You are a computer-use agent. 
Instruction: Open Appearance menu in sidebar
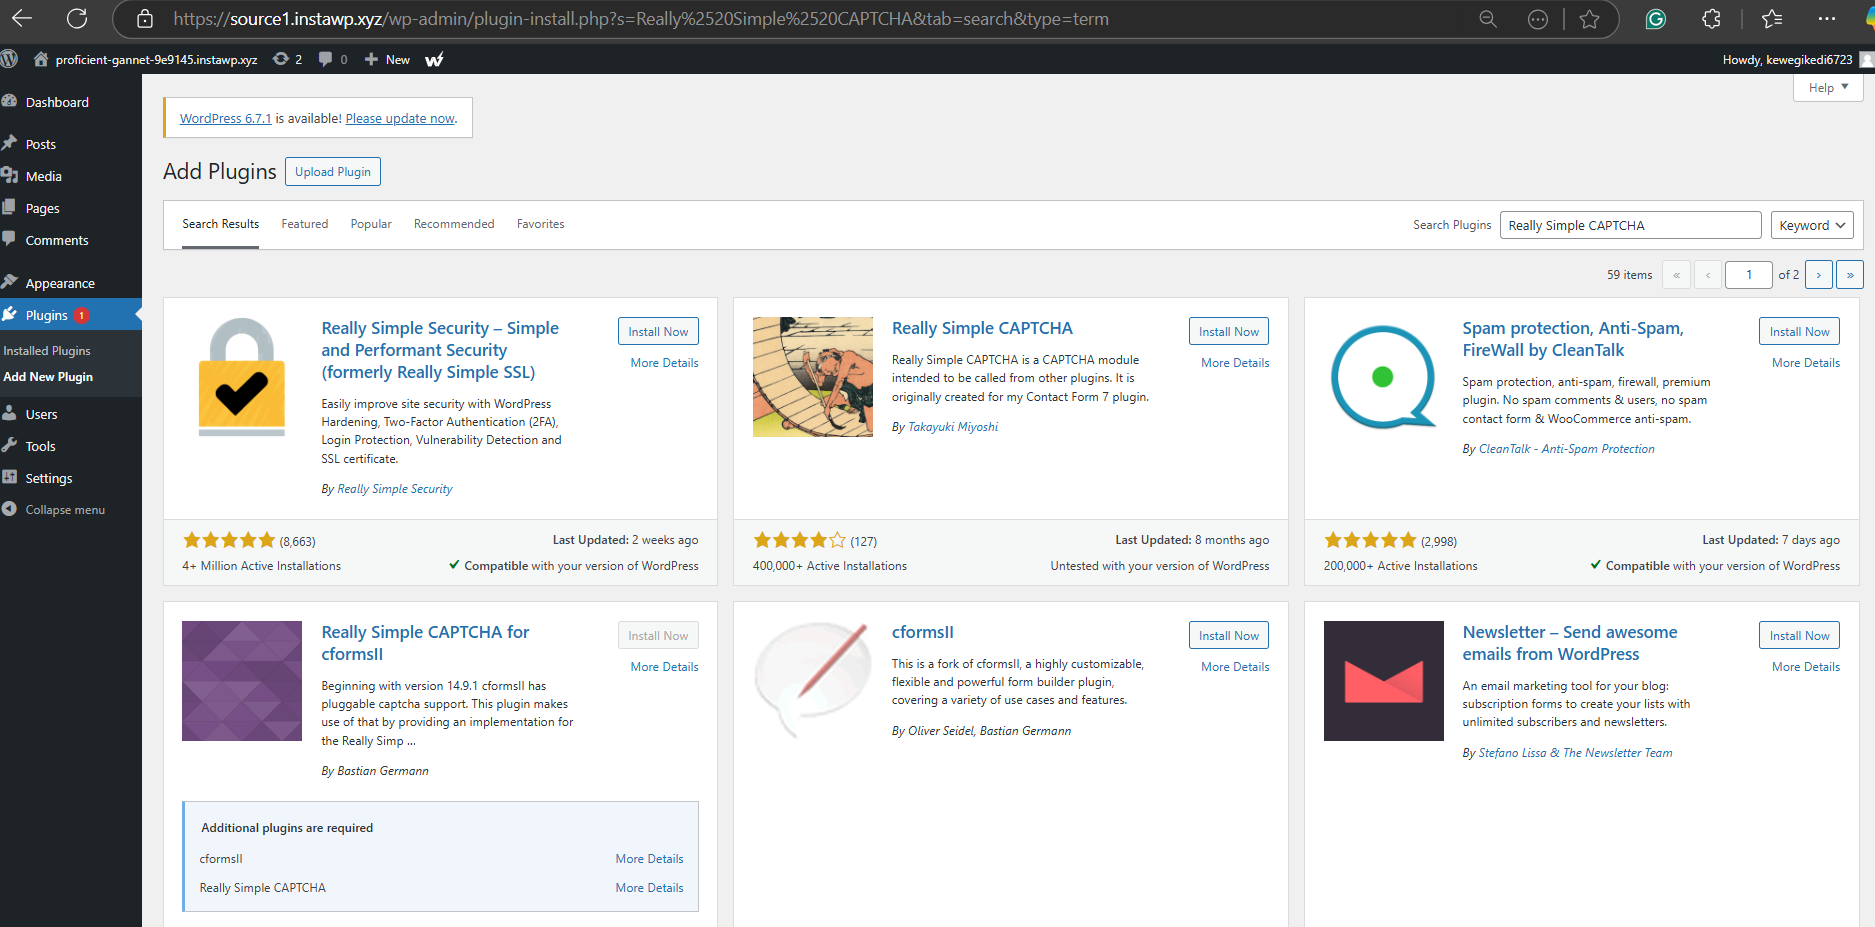(x=60, y=283)
